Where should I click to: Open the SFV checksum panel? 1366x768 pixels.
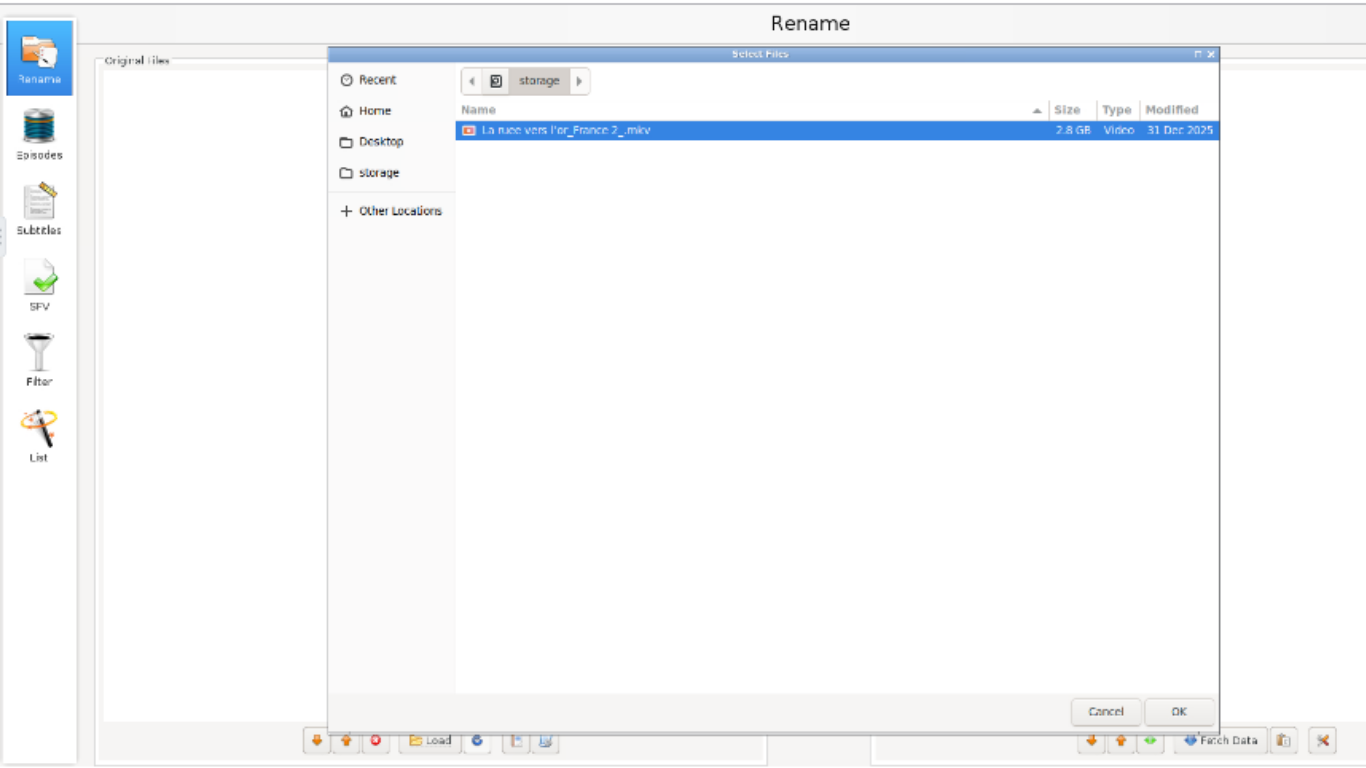click(39, 285)
